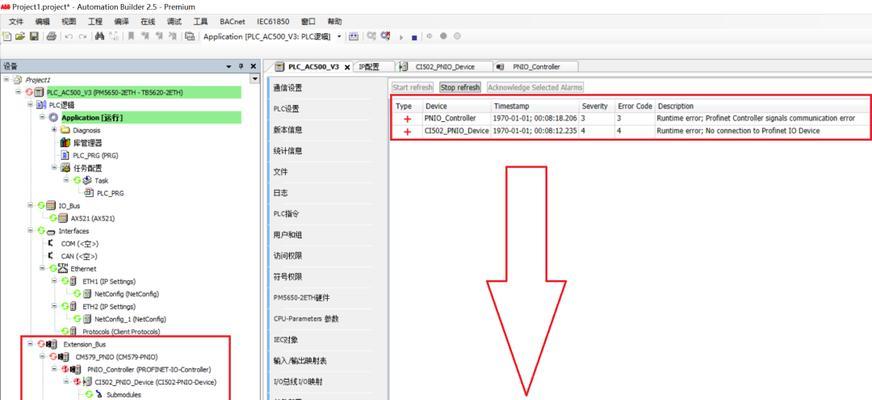Click the Stop refresh button

460,87
